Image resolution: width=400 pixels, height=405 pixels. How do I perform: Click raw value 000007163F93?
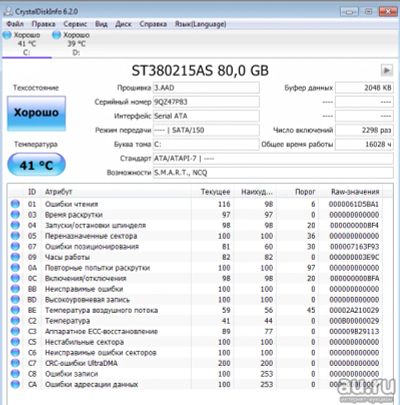coord(354,247)
